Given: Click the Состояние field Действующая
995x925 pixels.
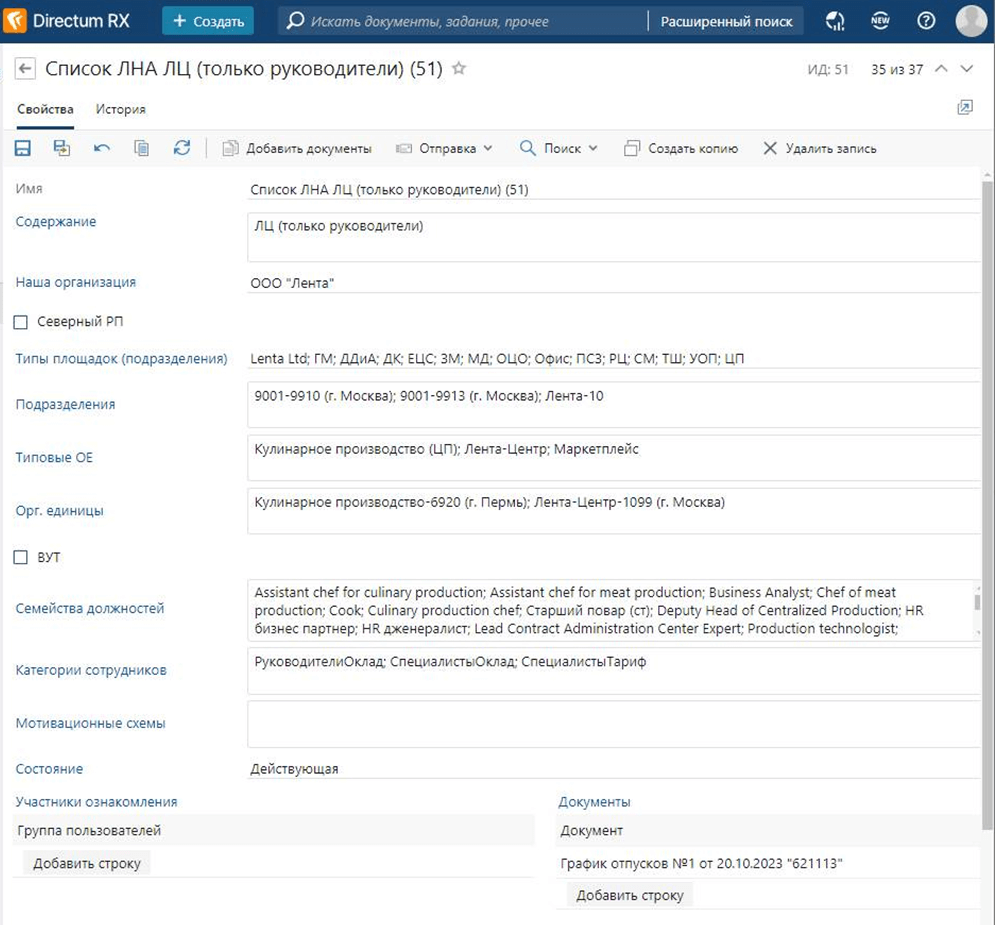Looking at the screenshot, I should (x=614, y=769).
